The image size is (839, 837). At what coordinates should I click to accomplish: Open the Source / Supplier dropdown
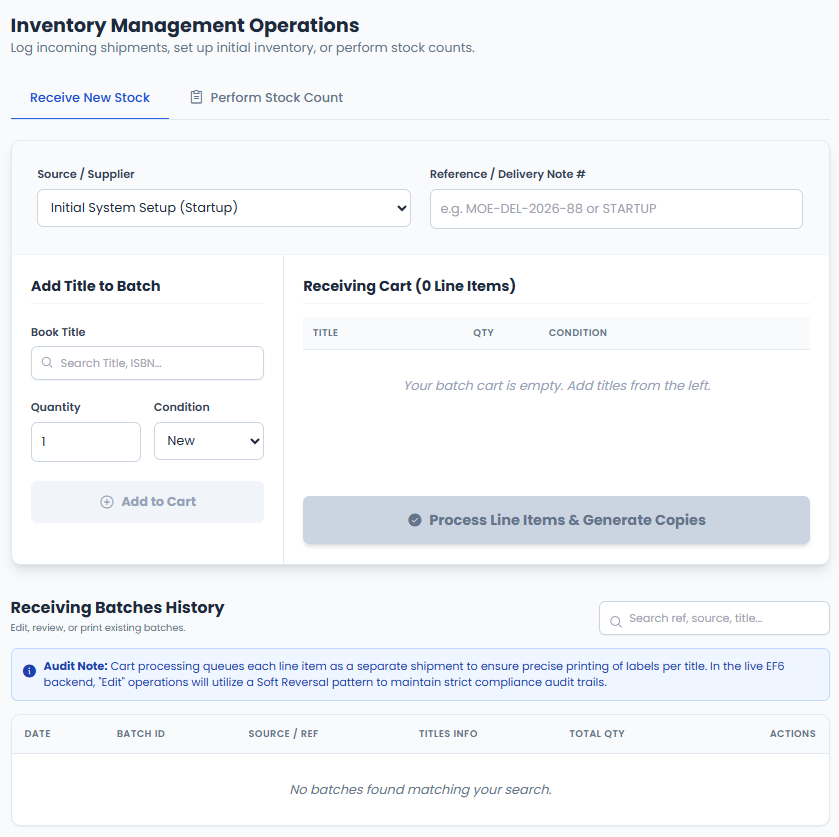(x=224, y=208)
